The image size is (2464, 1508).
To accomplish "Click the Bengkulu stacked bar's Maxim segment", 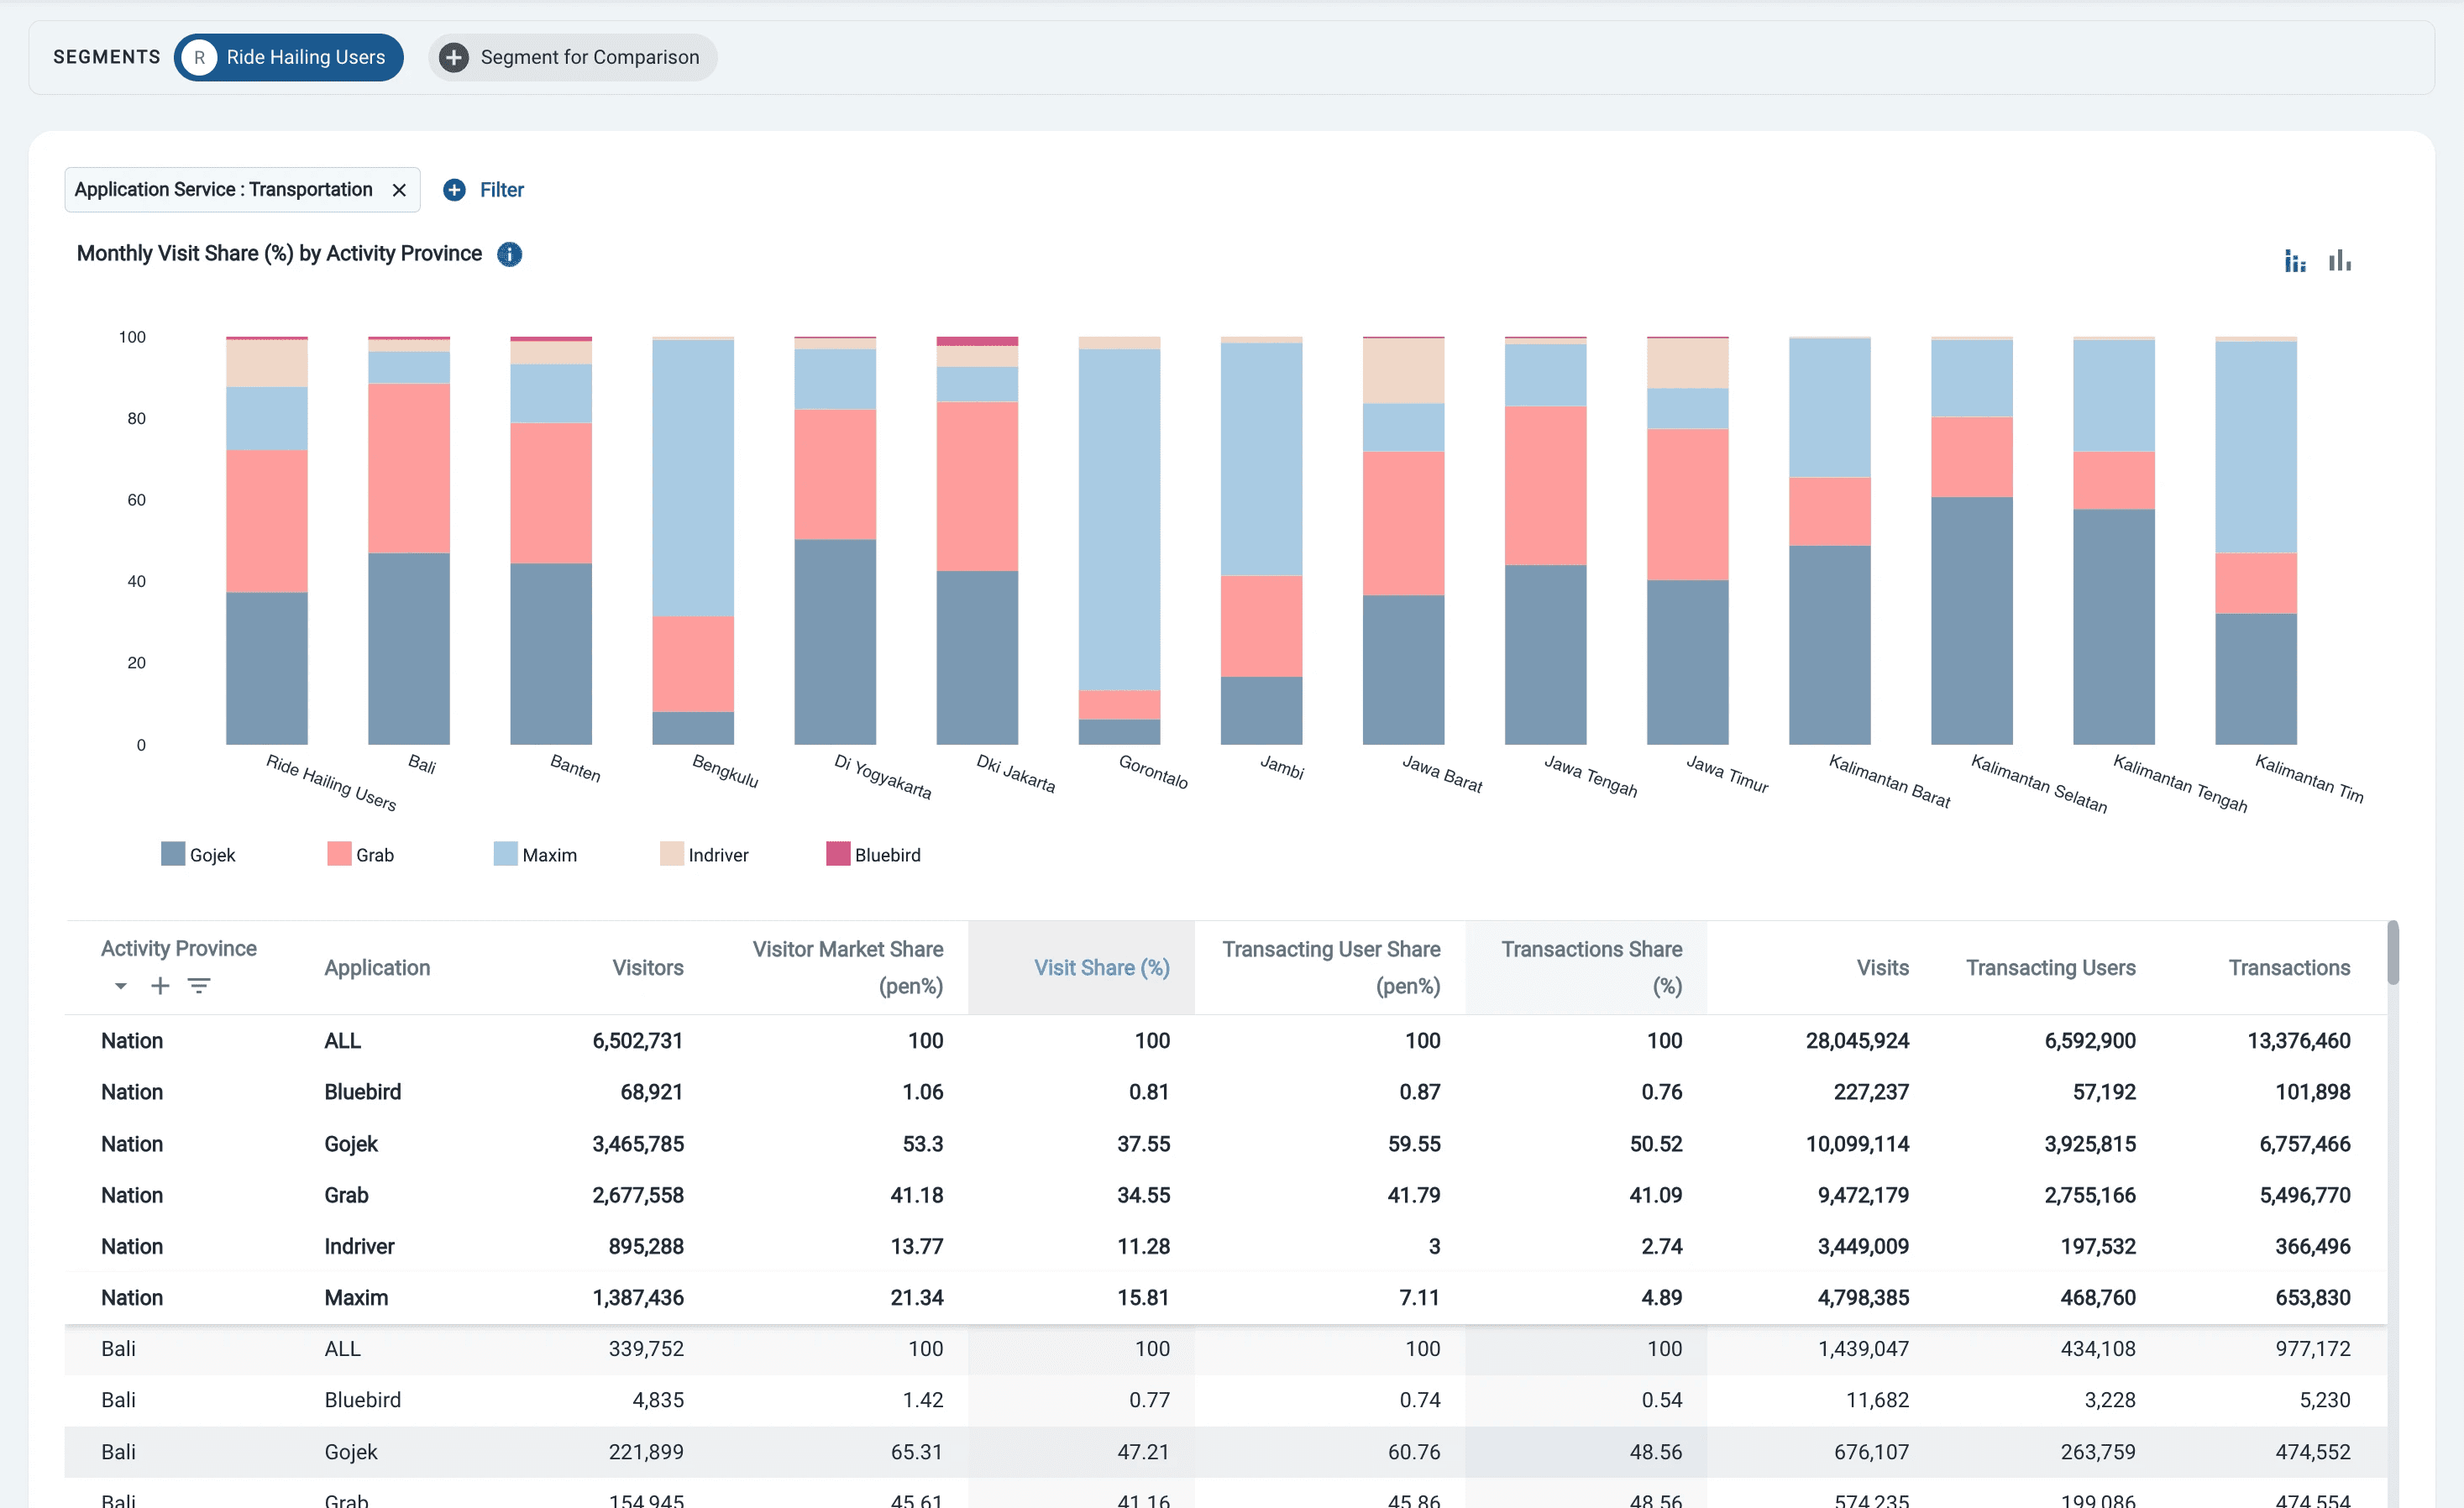I will 693,478.
